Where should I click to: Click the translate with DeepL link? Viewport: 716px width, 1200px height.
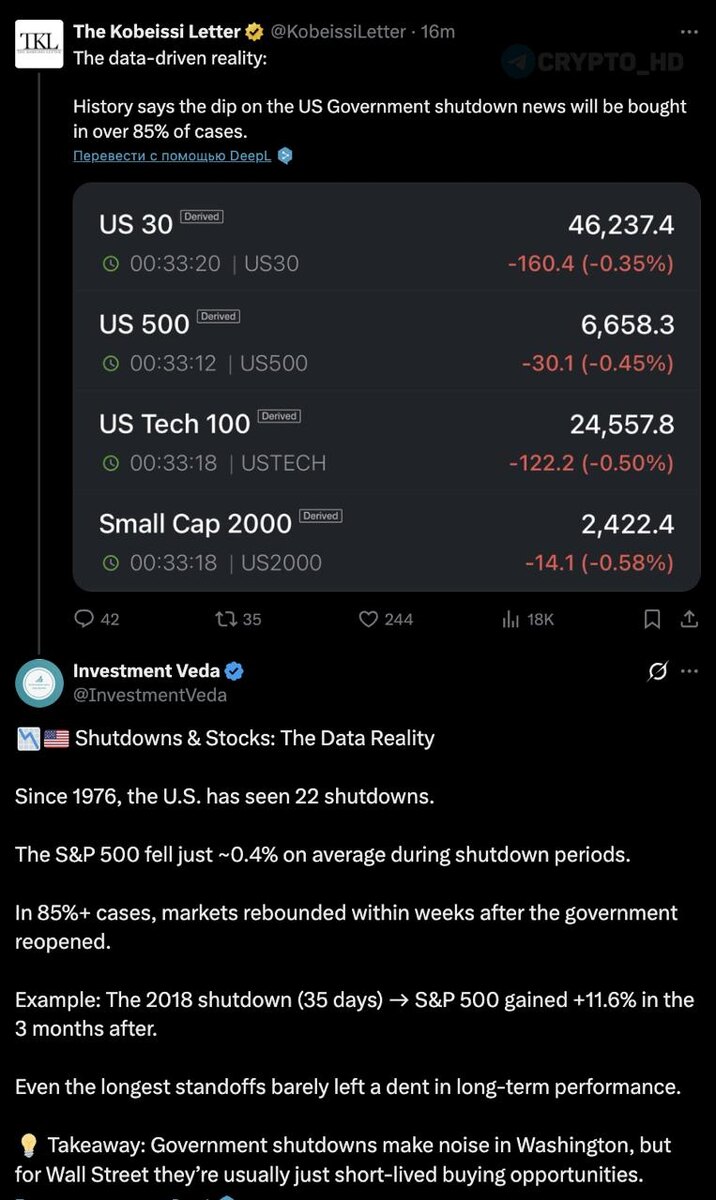pyautogui.click(x=174, y=156)
